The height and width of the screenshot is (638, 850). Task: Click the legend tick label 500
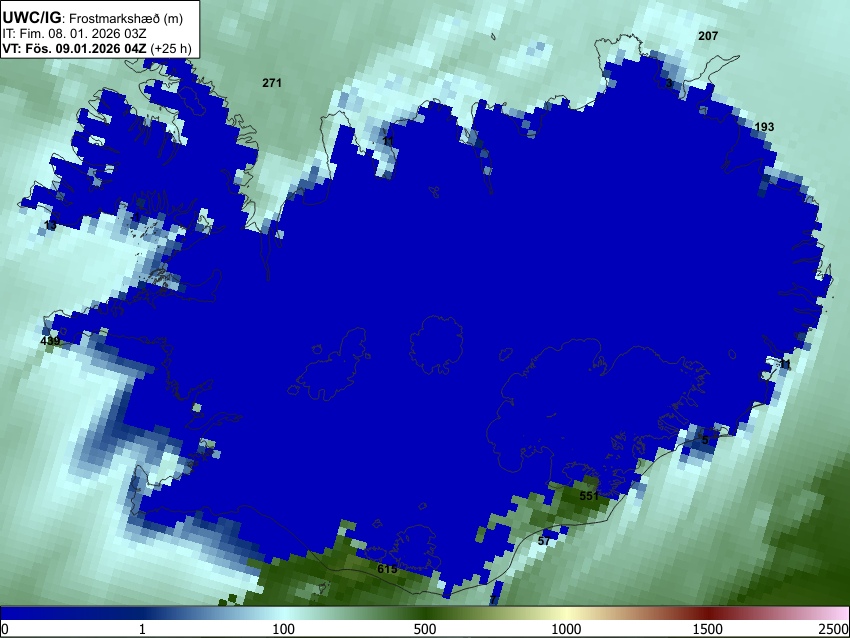pyautogui.click(x=424, y=629)
